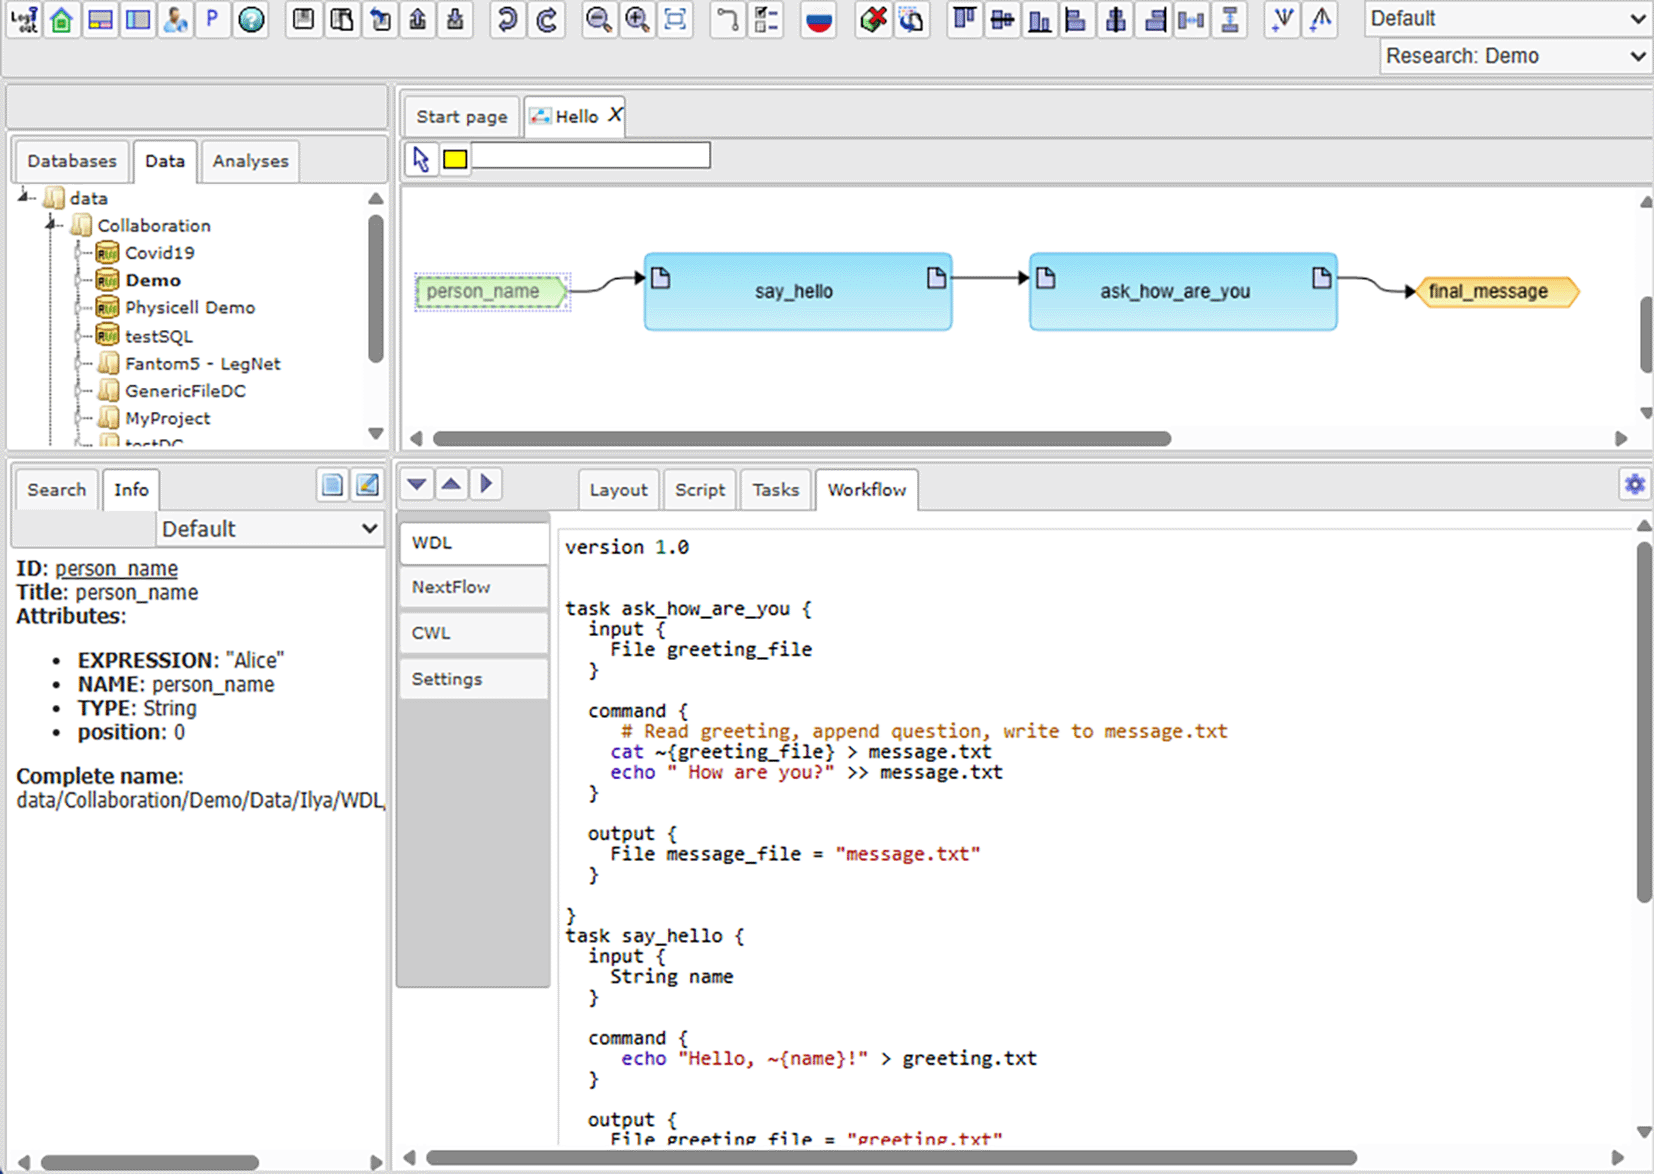Open the Default dropdown in Info panel
The height and width of the screenshot is (1174, 1654).
click(269, 529)
